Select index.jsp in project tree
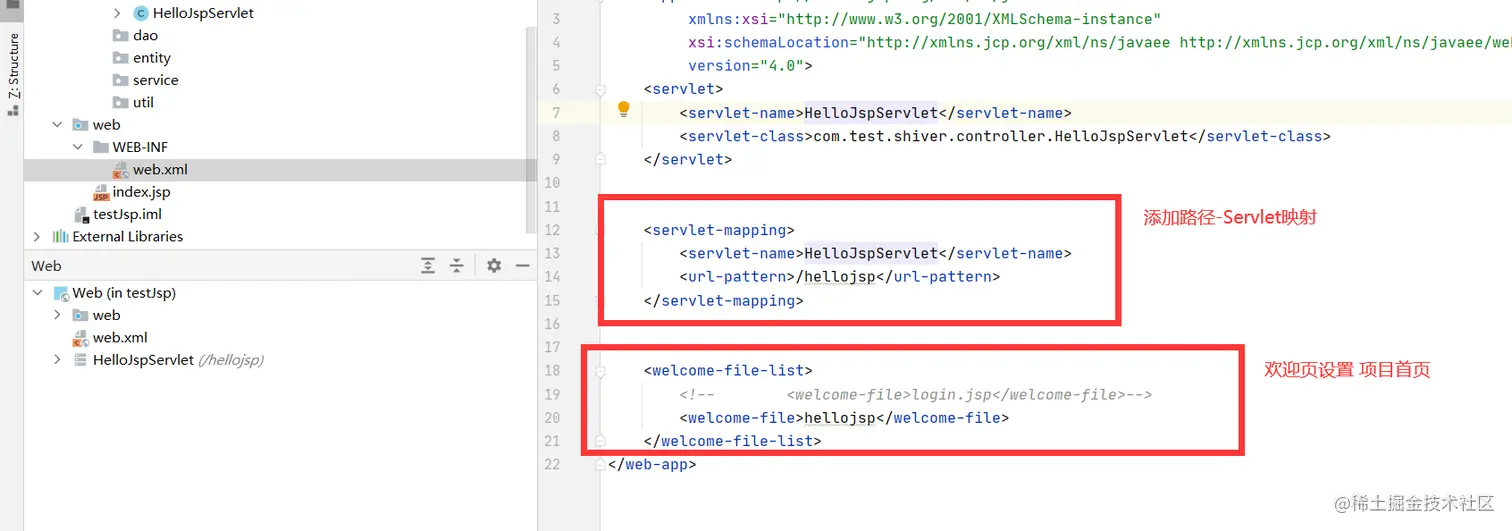The image size is (1512, 531). click(x=141, y=192)
